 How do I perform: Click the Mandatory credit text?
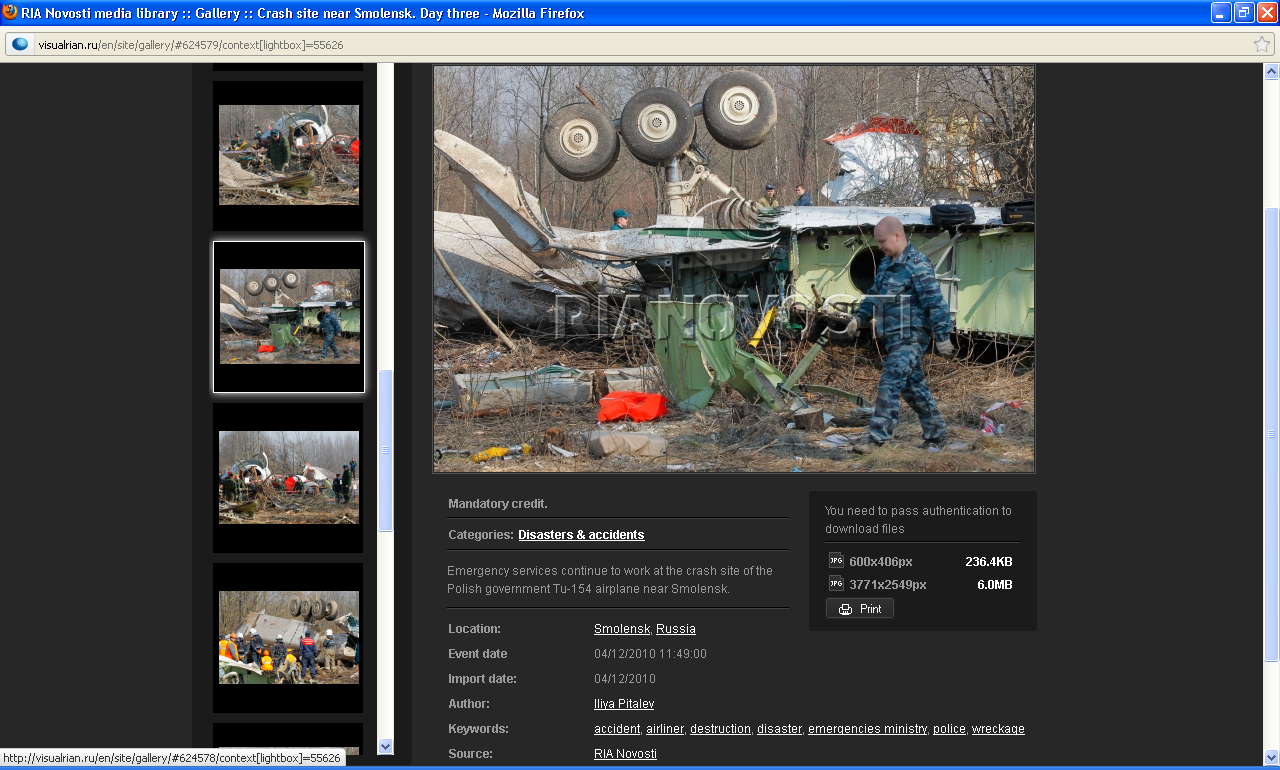(x=498, y=504)
